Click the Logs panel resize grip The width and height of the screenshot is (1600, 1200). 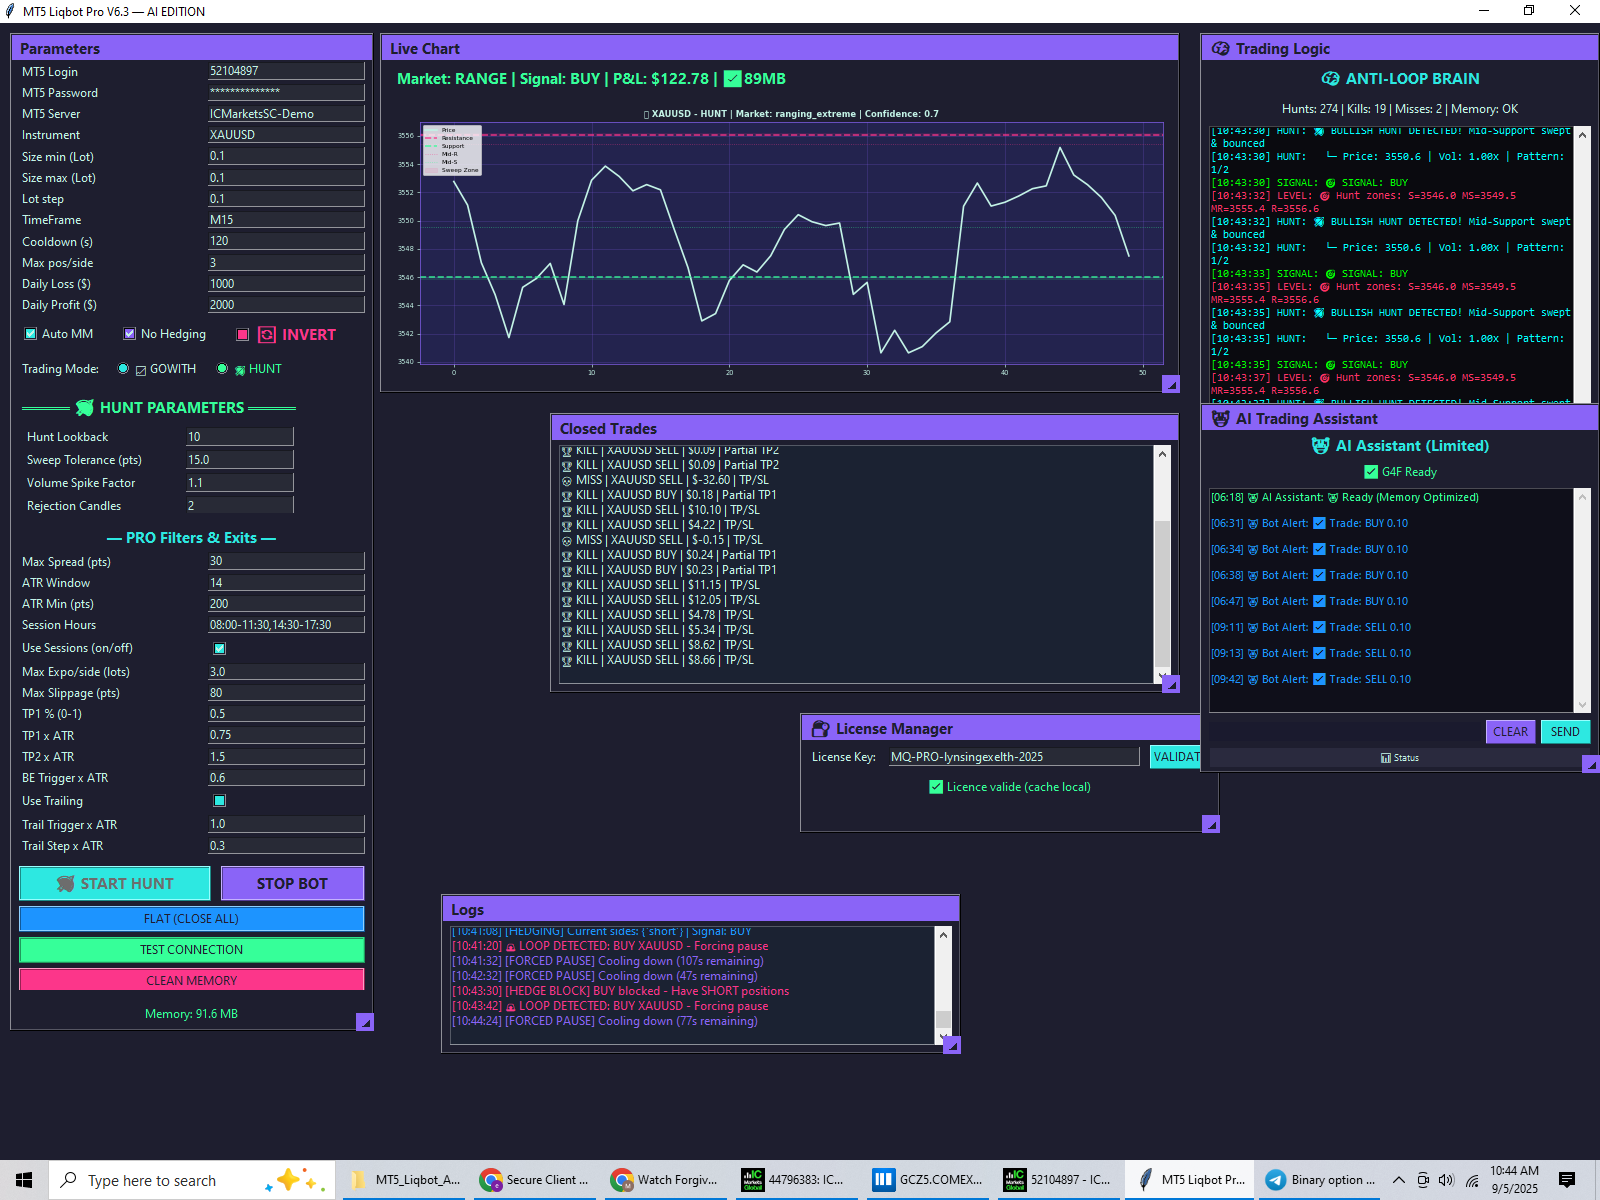(x=952, y=1045)
